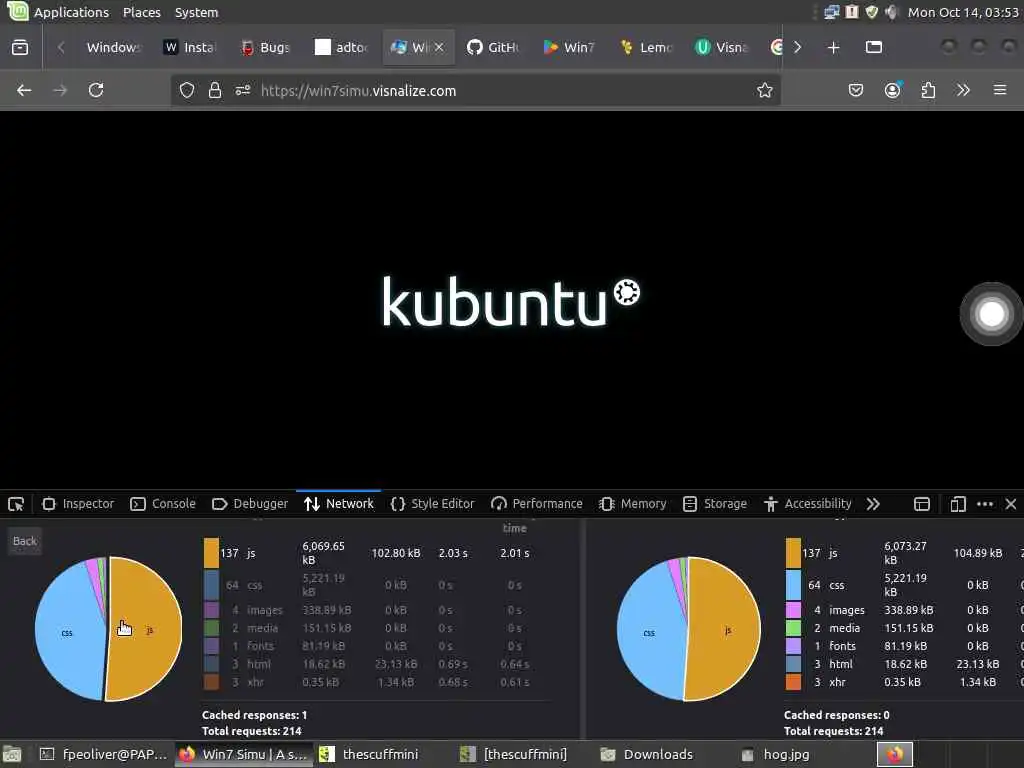Open the Performance panel

pos(537,504)
